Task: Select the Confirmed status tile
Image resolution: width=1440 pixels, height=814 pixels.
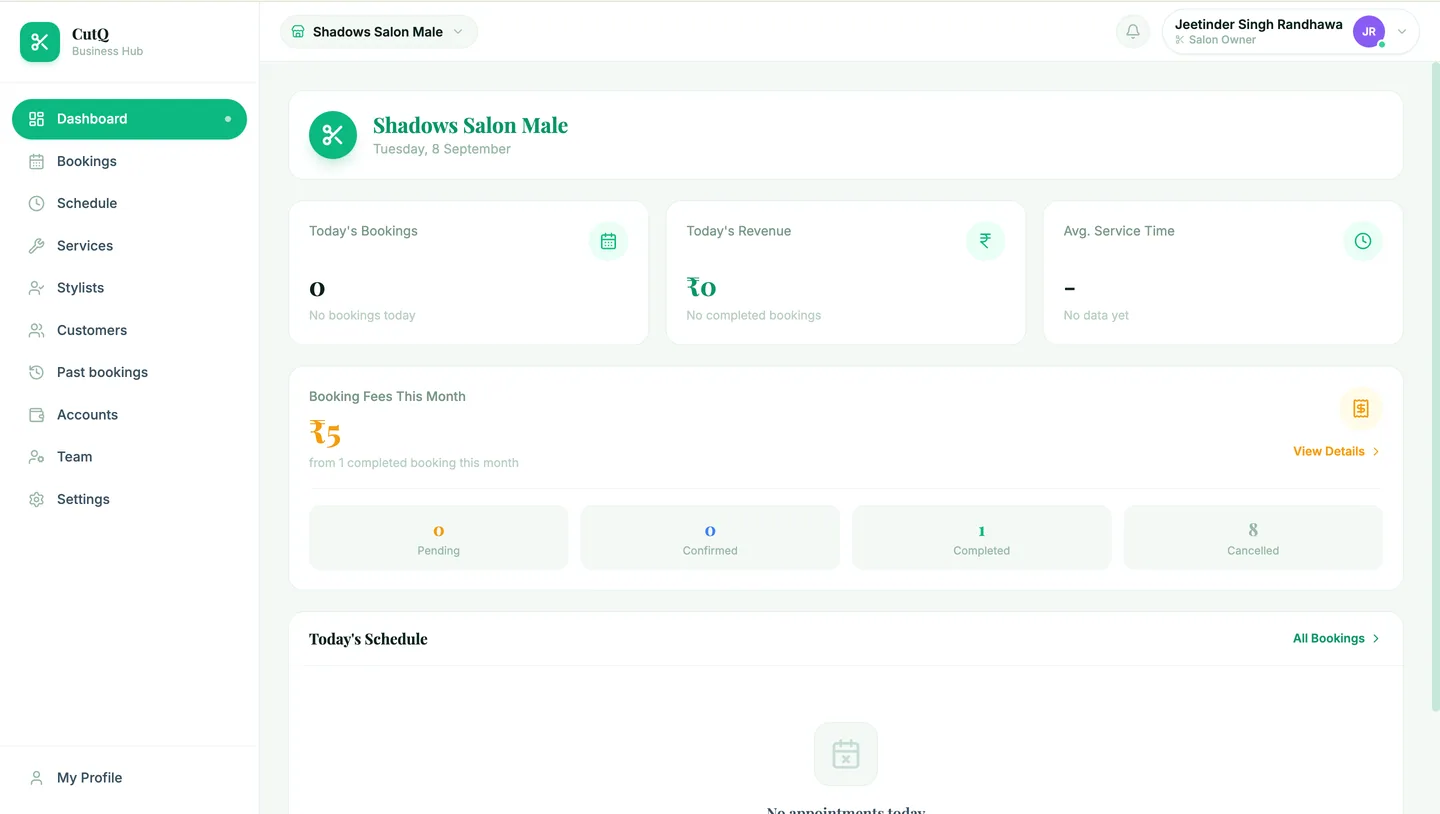Action: (x=710, y=538)
